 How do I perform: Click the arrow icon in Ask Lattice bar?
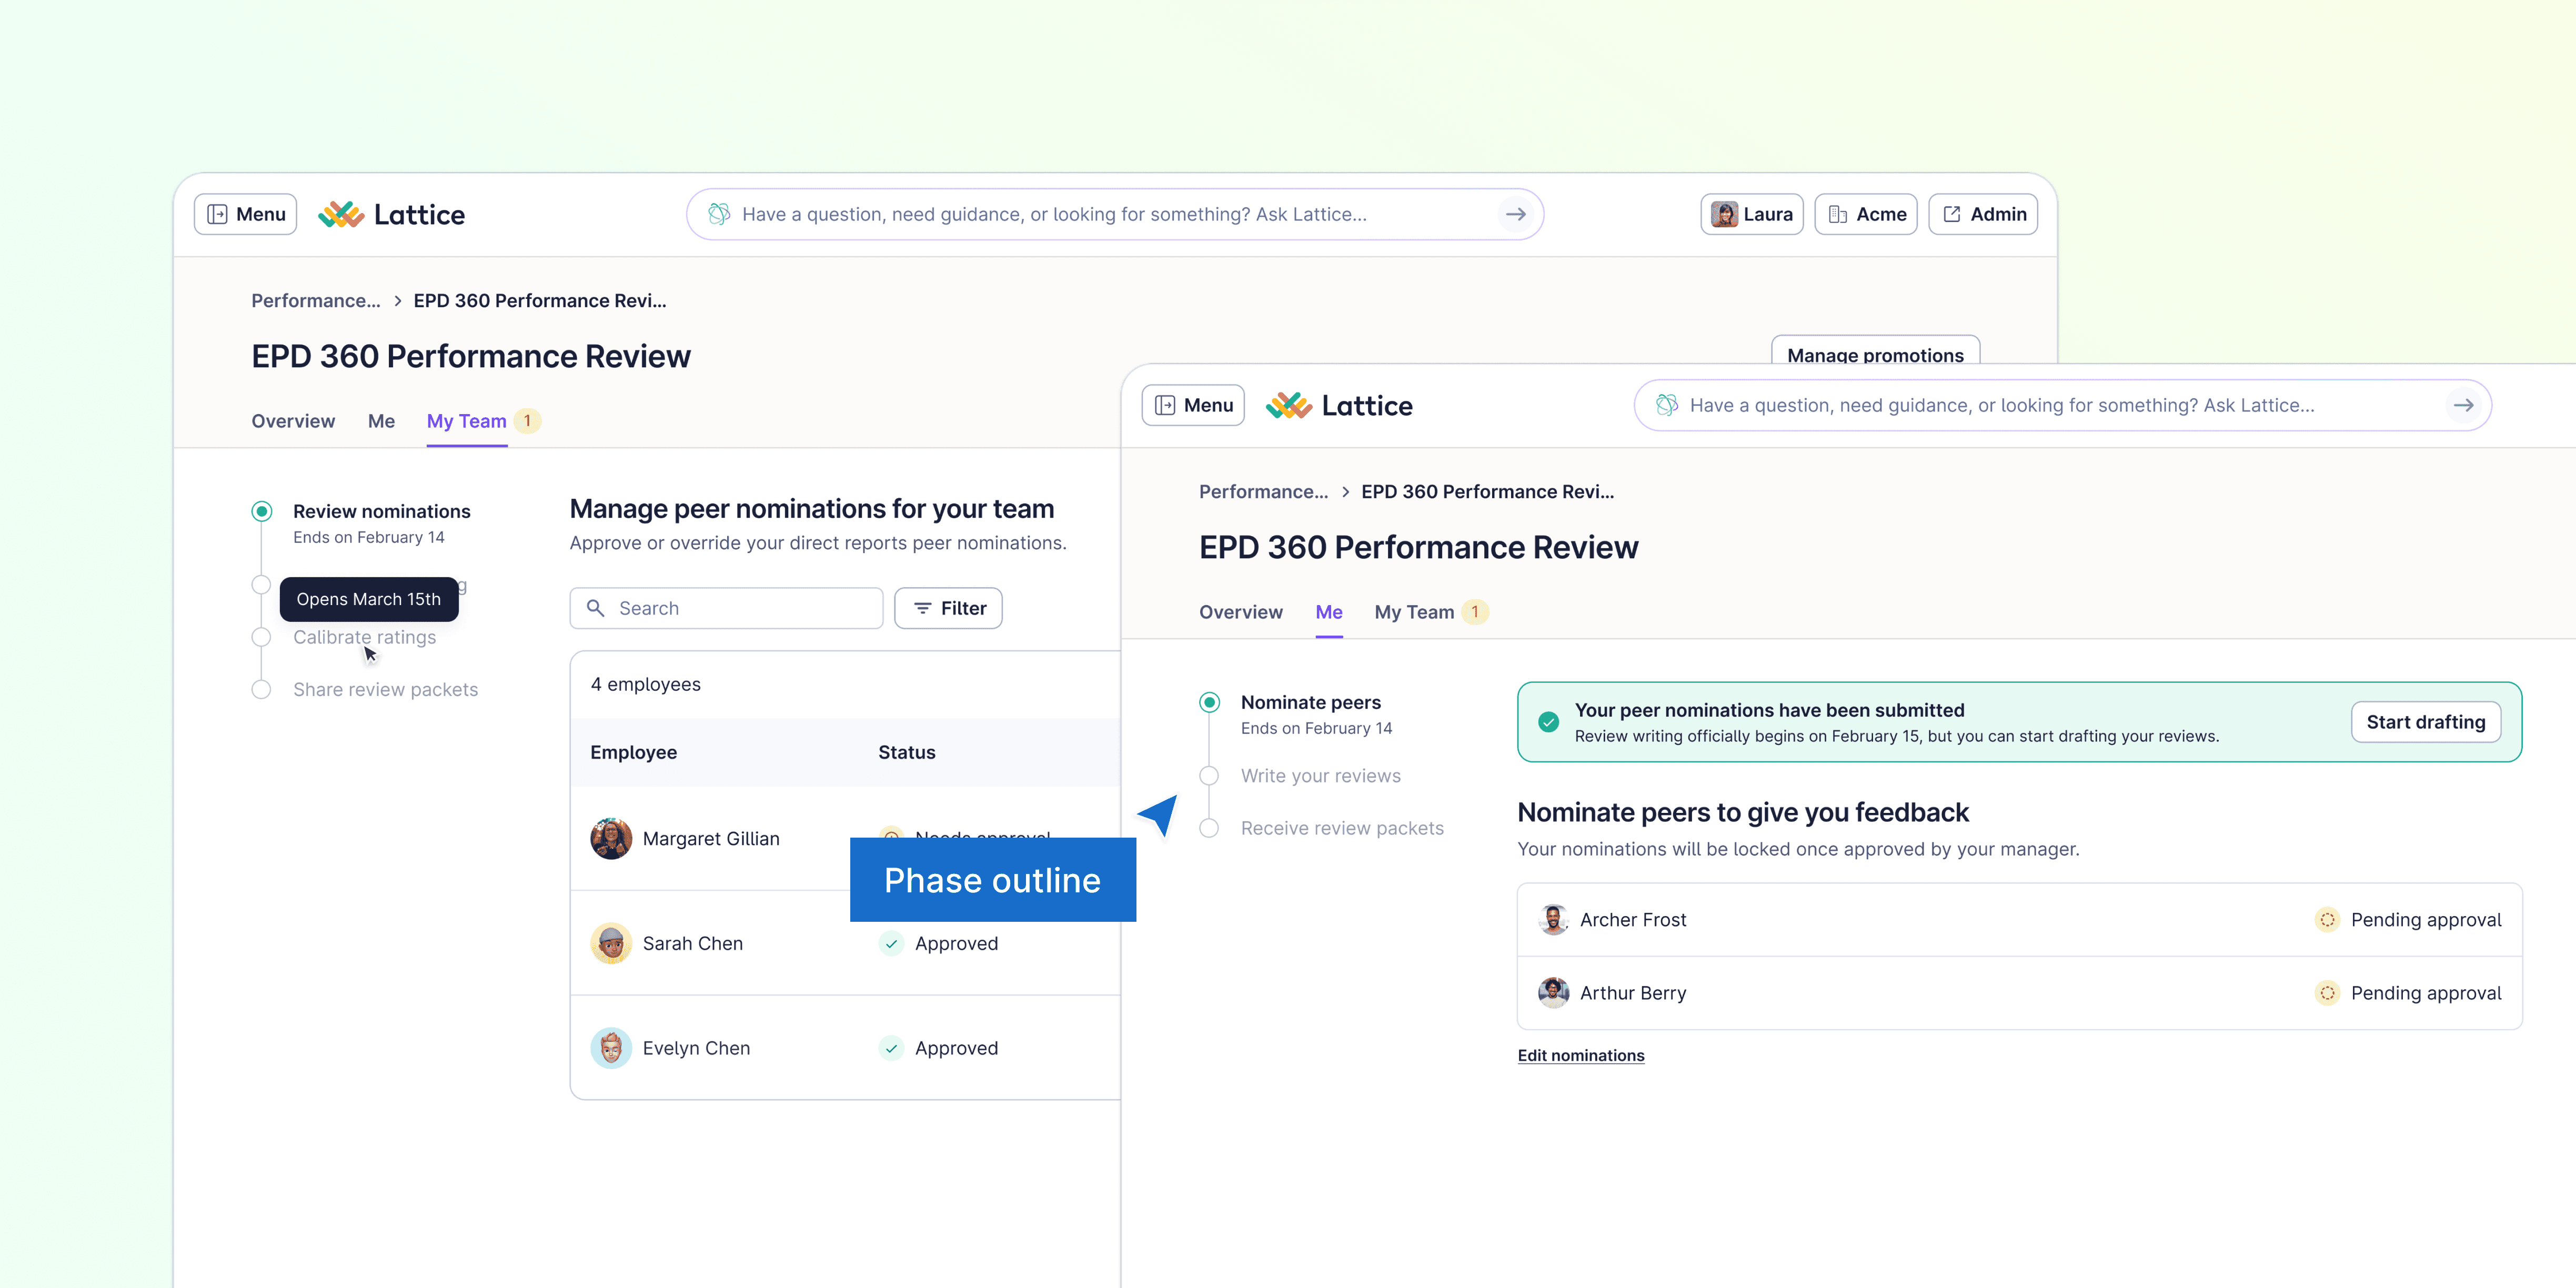[1515, 214]
